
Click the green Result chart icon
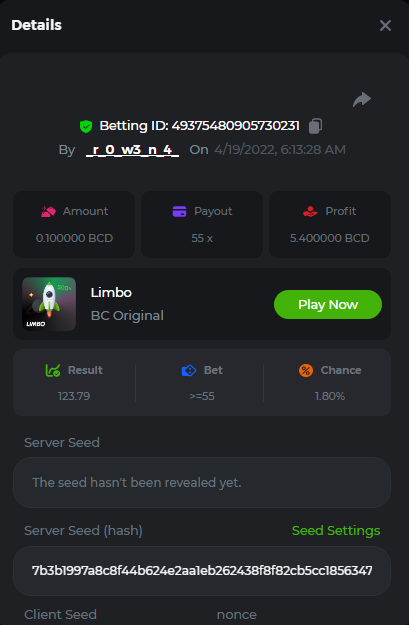pos(53,370)
